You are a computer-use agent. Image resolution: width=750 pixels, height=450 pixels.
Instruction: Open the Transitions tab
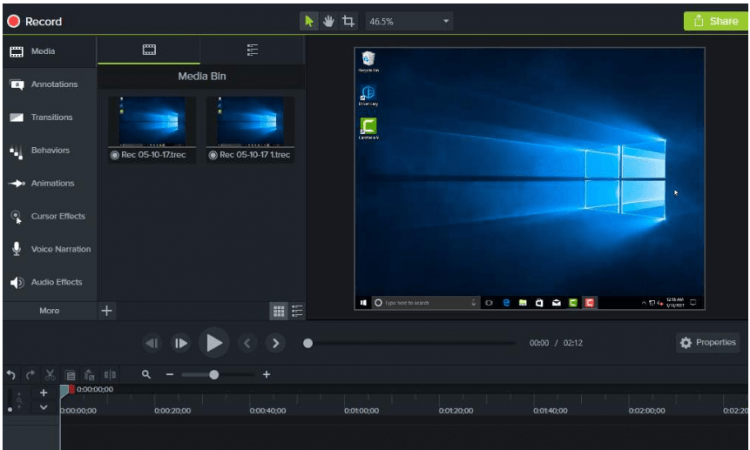pyautogui.click(x=50, y=117)
